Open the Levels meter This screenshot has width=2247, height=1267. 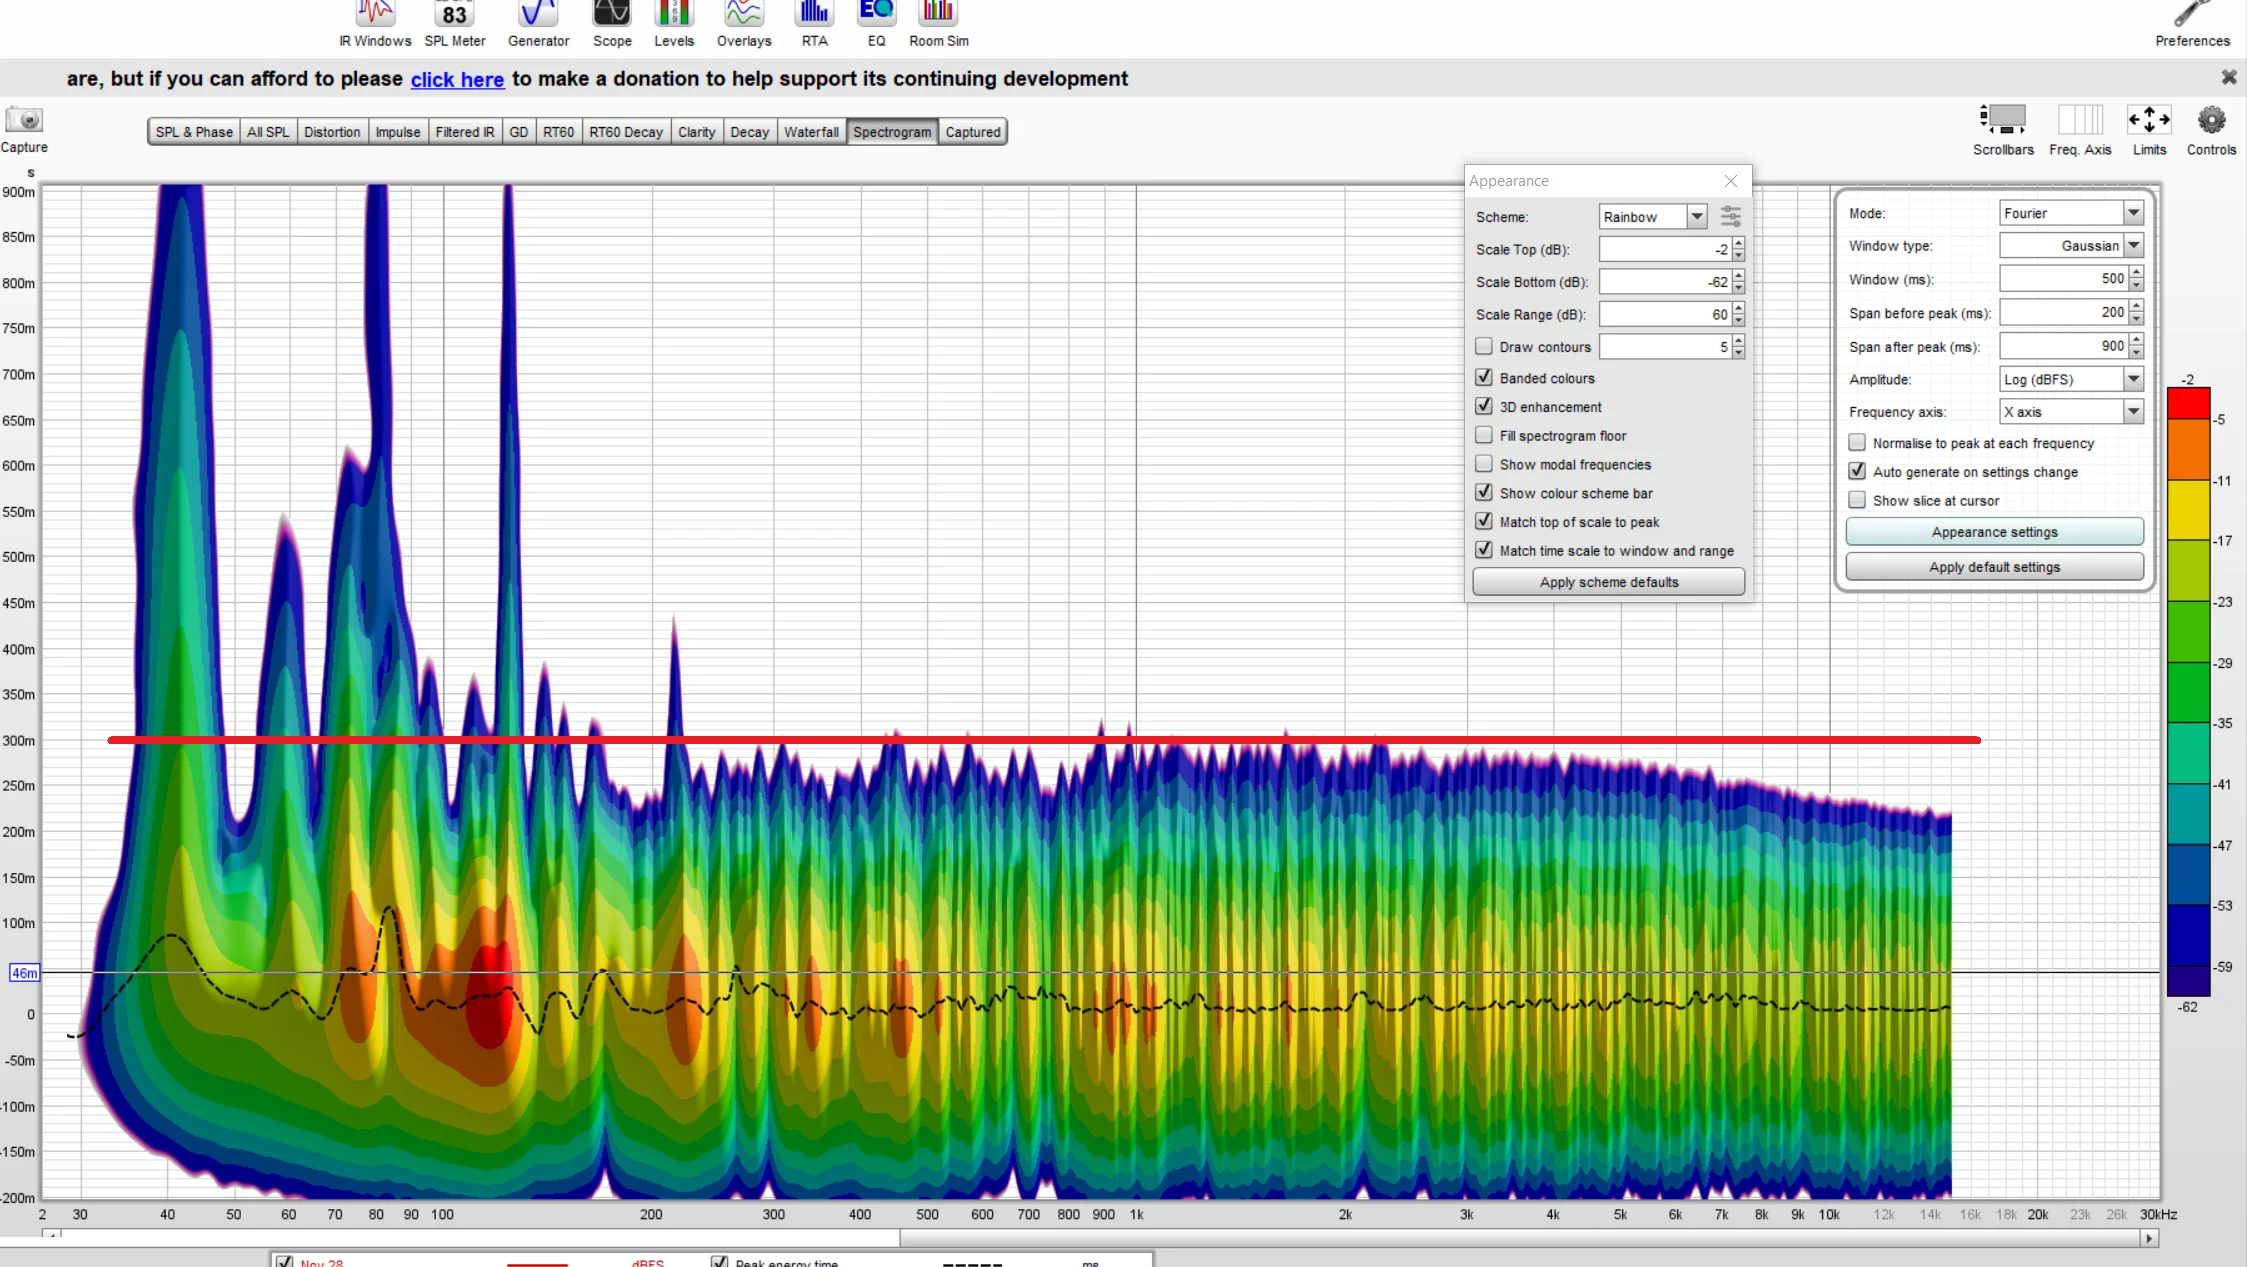pos(674,23)
